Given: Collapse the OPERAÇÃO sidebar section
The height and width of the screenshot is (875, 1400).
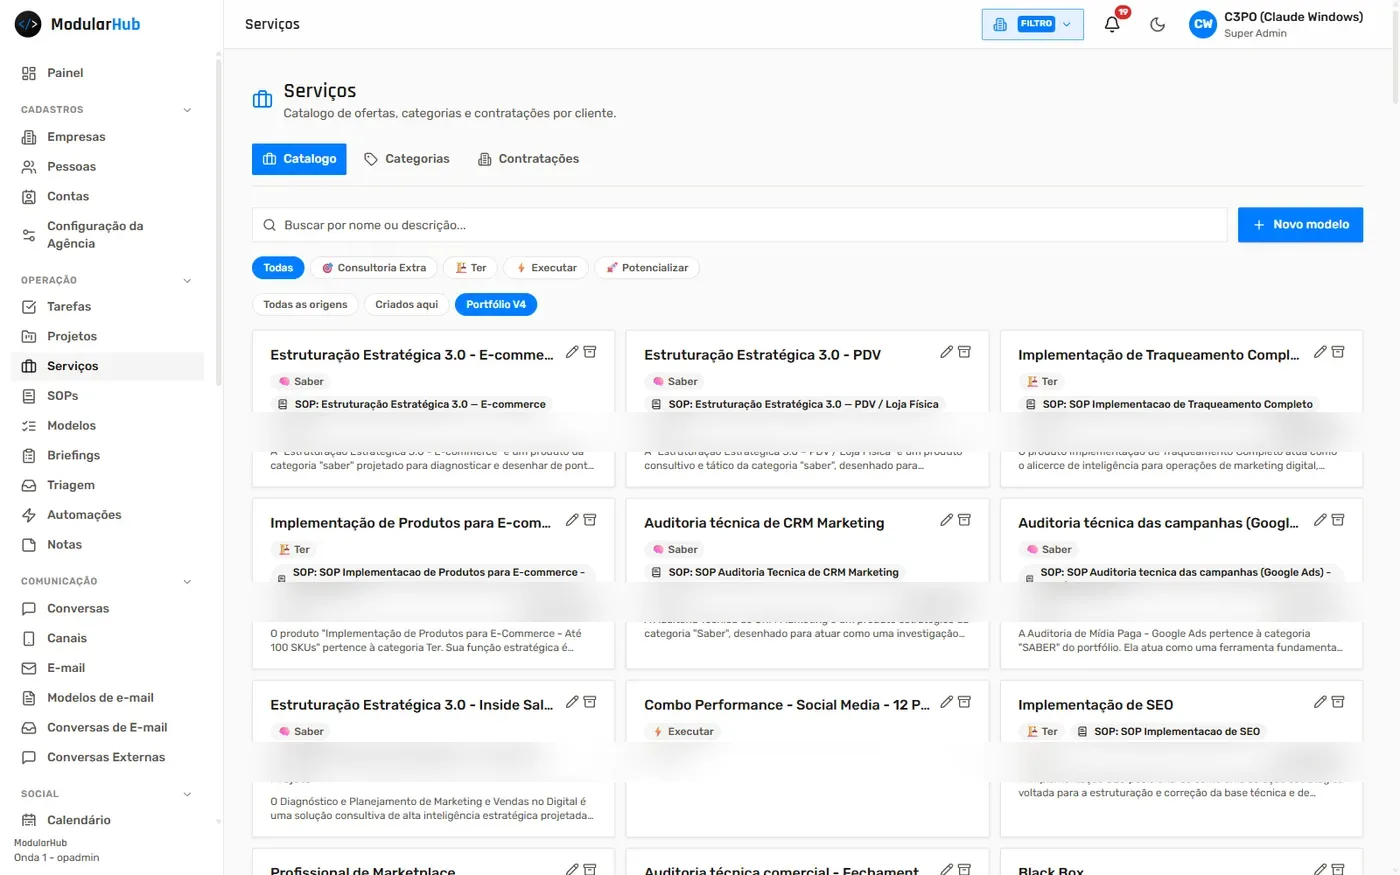Looking at the screenshot, I should (187, 281).
